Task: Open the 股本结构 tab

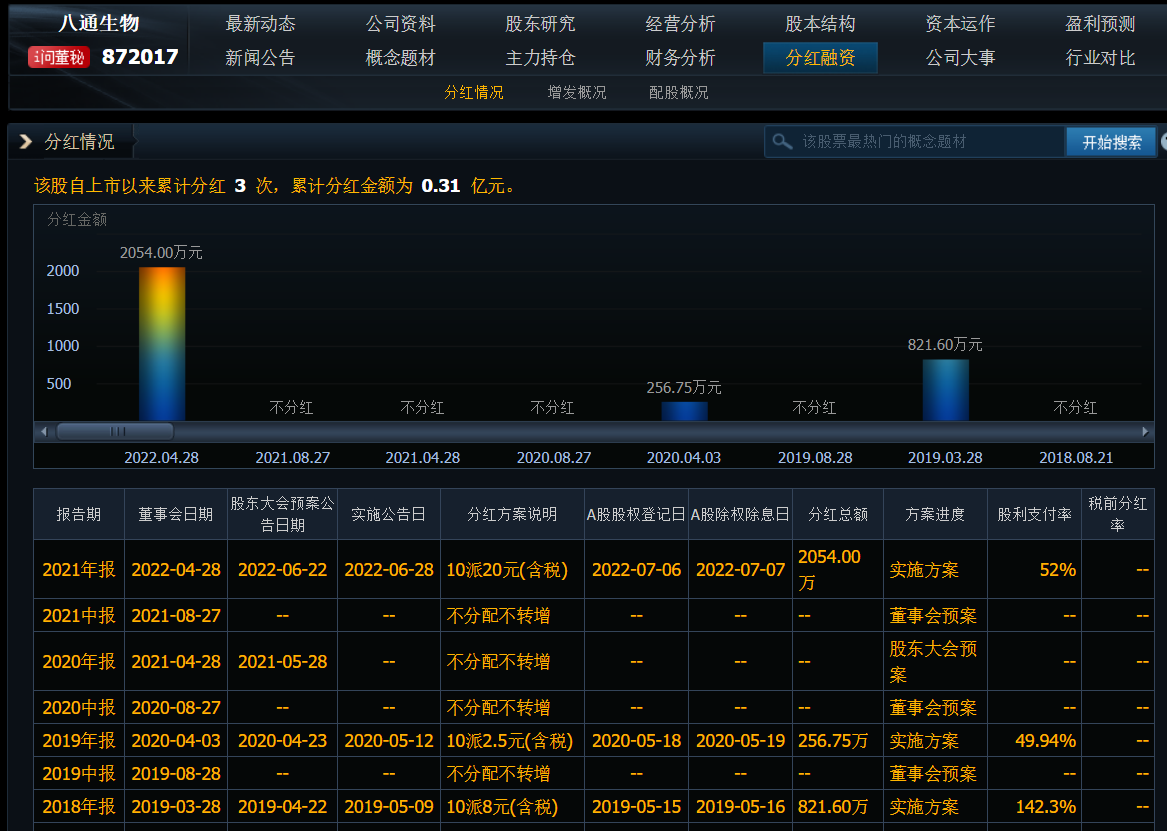Action: [820, 24]
